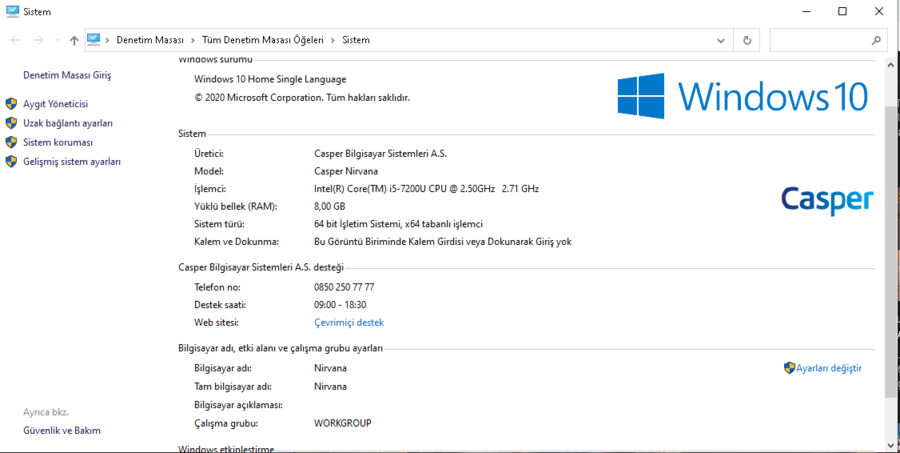900x453 pixels.
Task: Click the WORKGROUP value
Action: coord(343,423)
